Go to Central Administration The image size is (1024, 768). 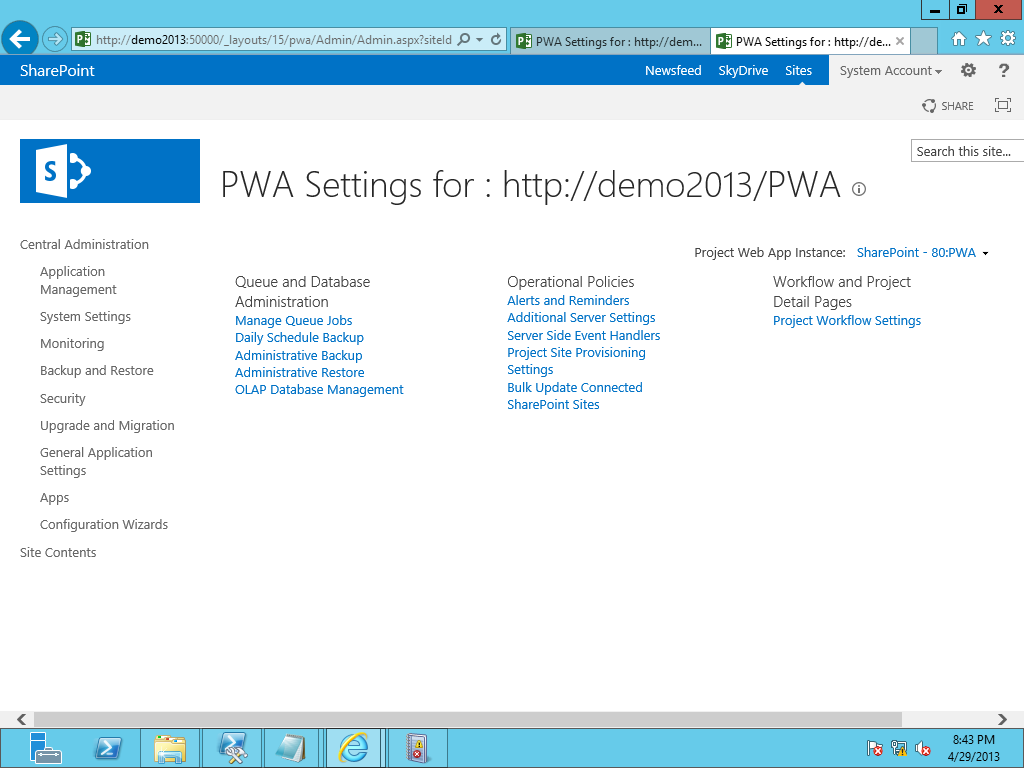point(84,244)
